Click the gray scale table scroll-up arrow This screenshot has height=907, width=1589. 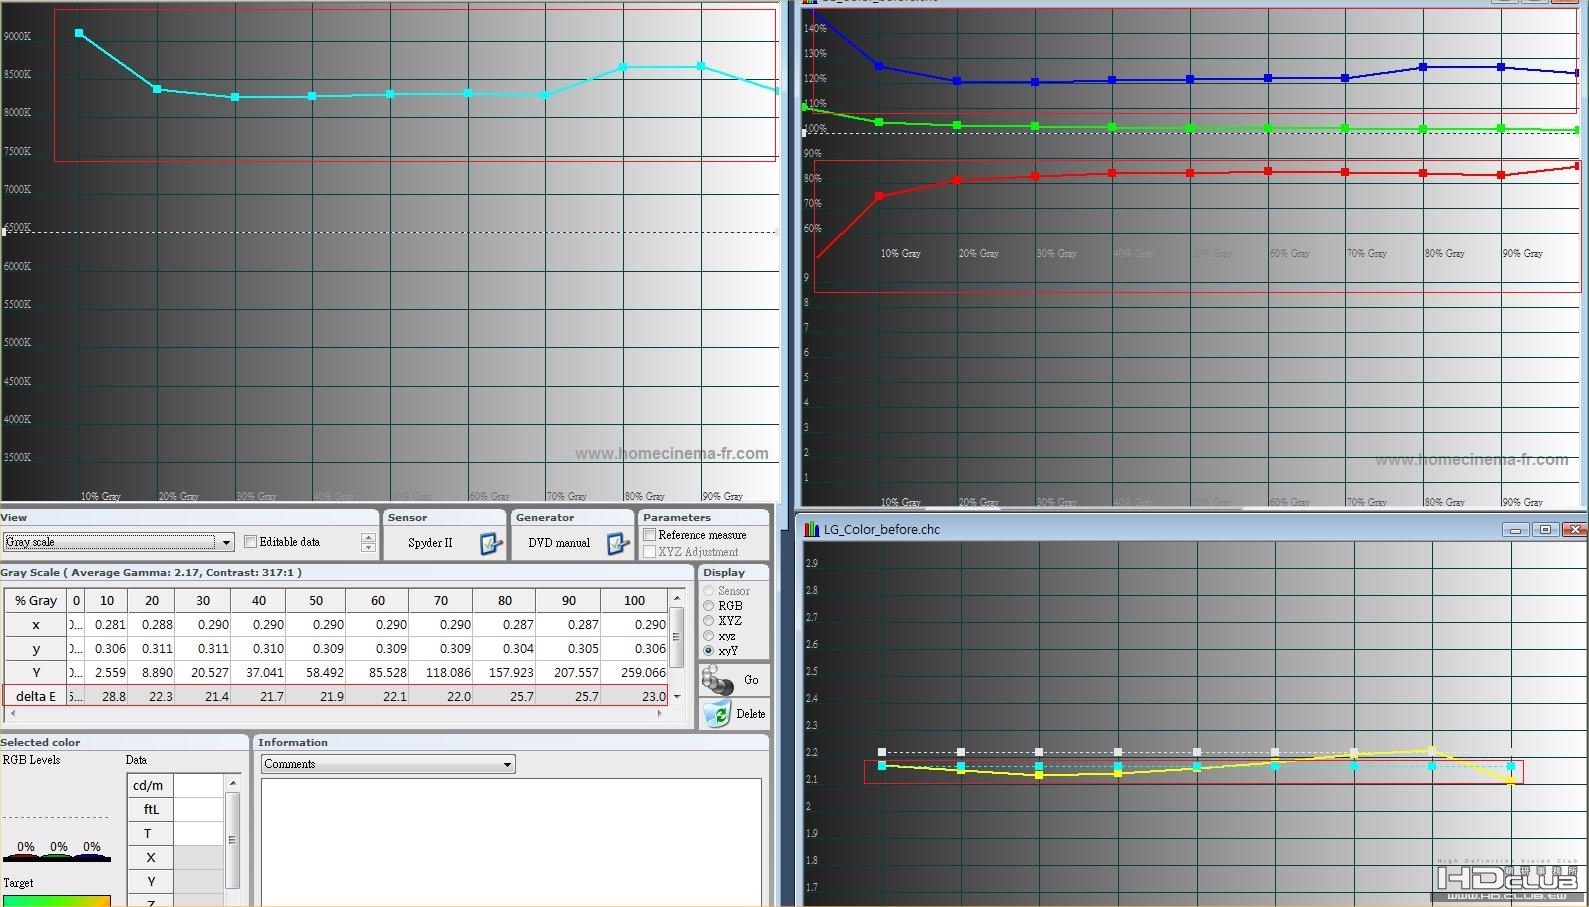tap(677, 598)
